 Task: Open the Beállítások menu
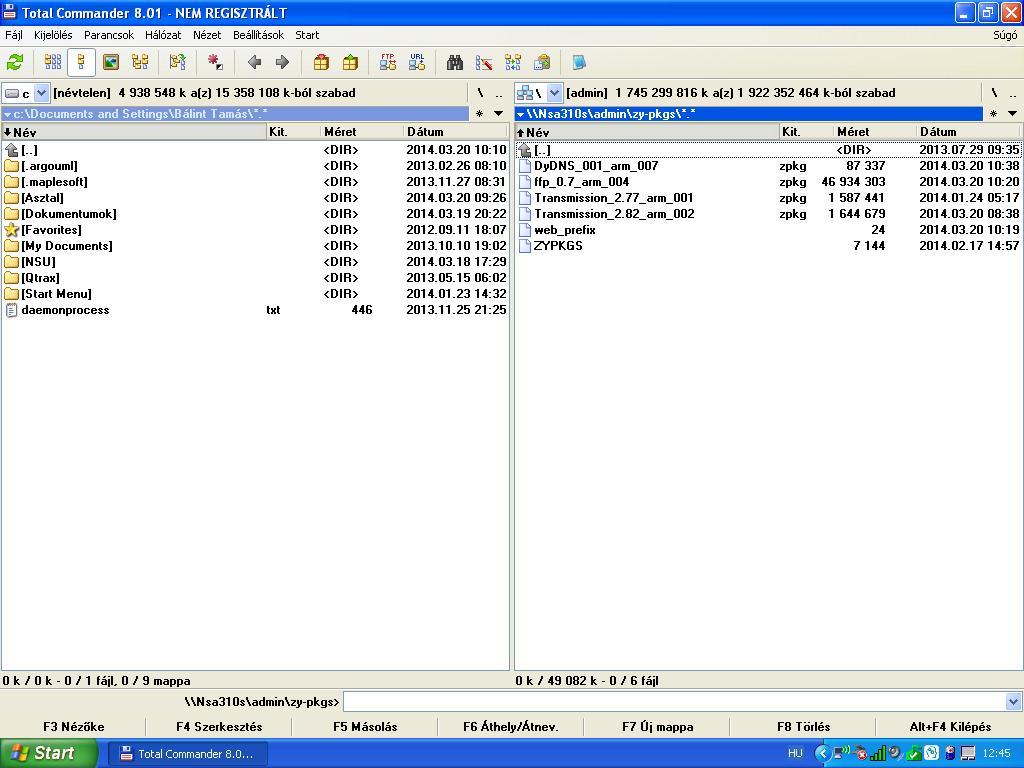(x=258, y=35)
